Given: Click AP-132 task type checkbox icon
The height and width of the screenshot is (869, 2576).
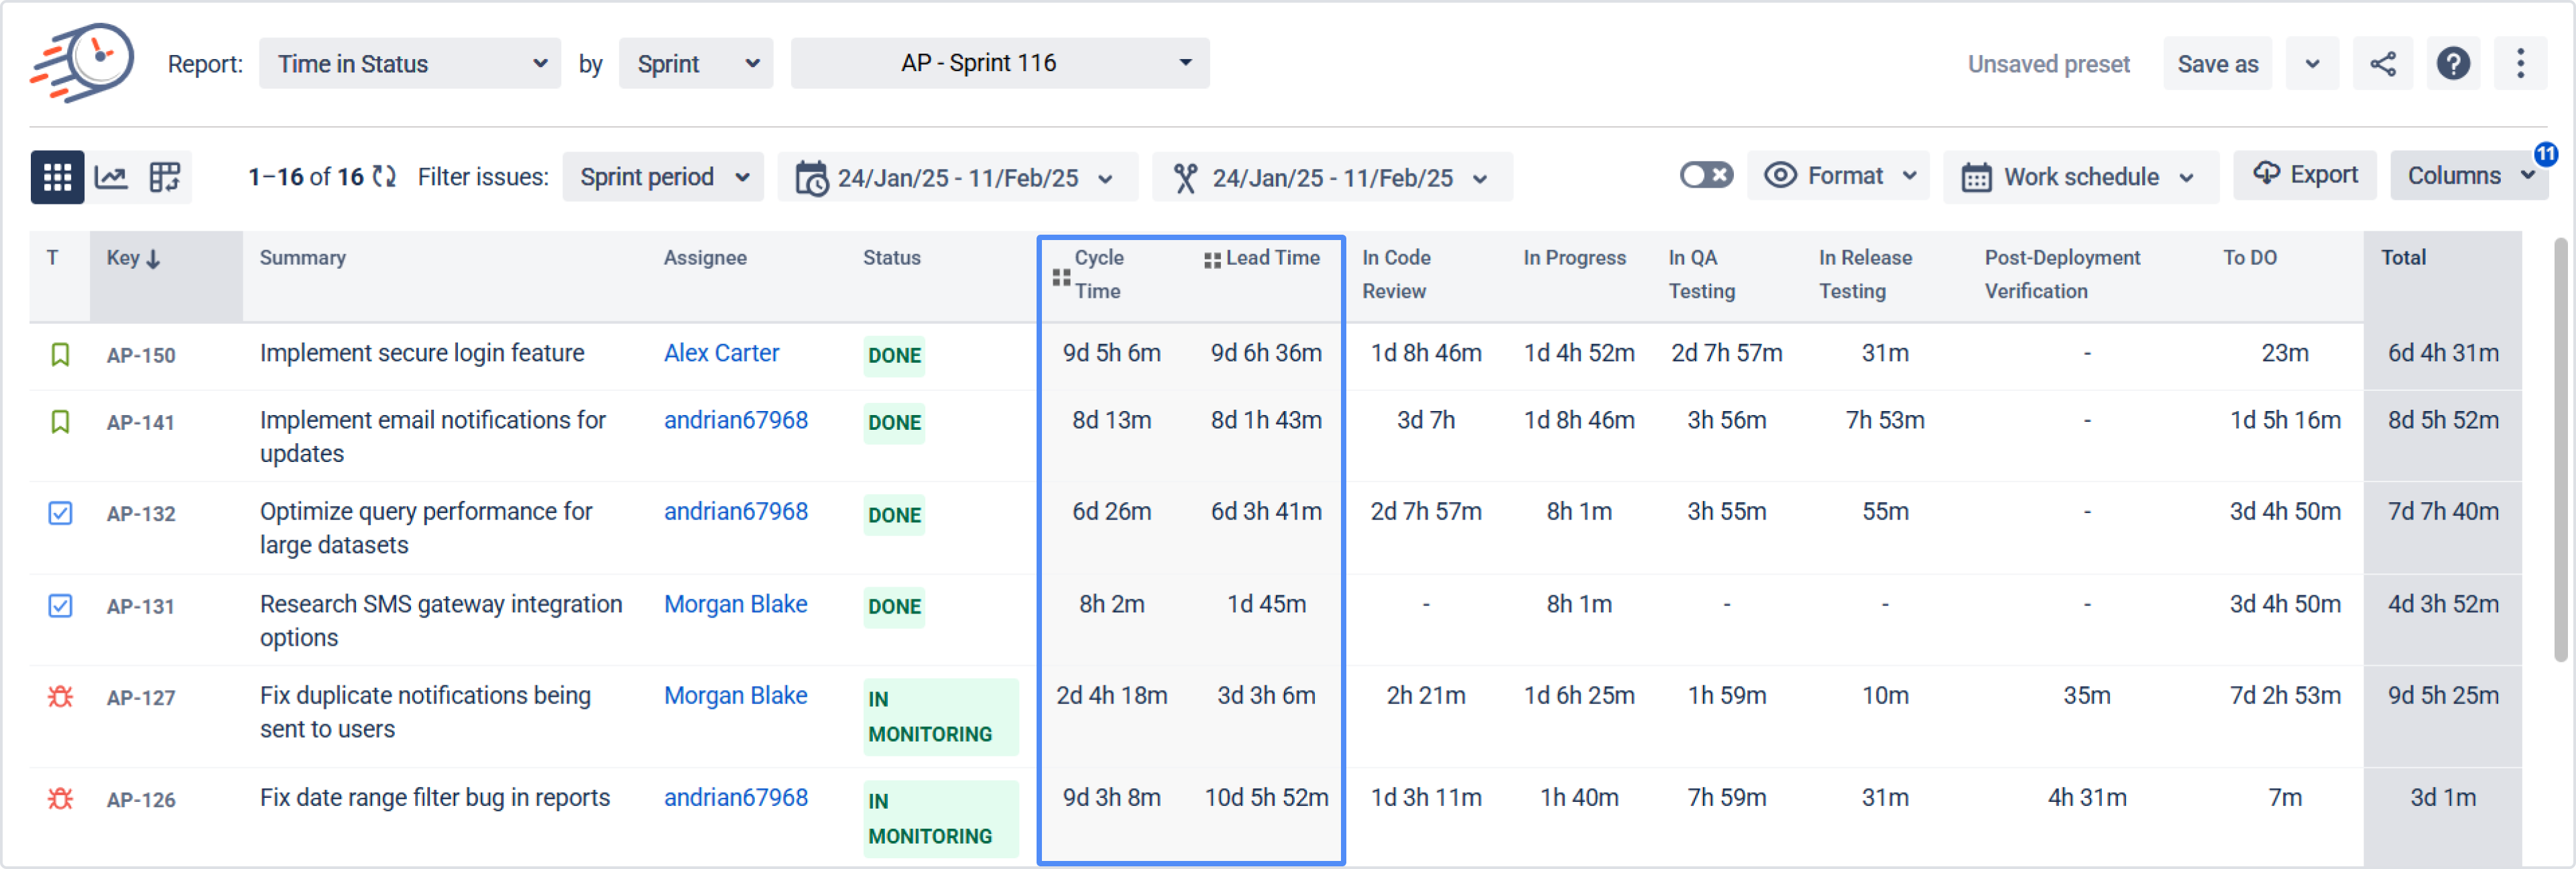Looking at the screenshot, I should tap(60, 513).
